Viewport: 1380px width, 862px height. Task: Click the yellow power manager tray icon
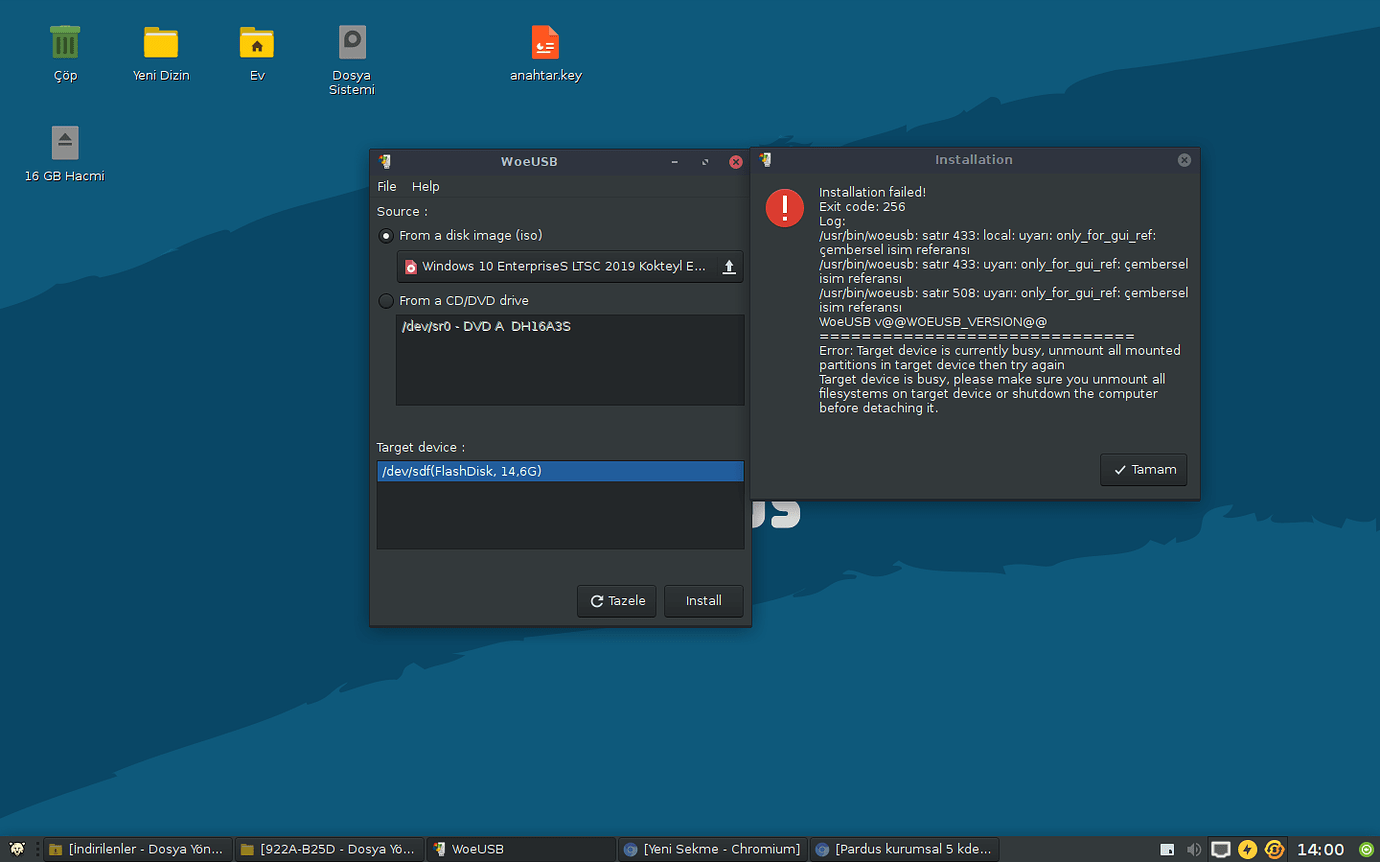click(x=1247, y=849)
